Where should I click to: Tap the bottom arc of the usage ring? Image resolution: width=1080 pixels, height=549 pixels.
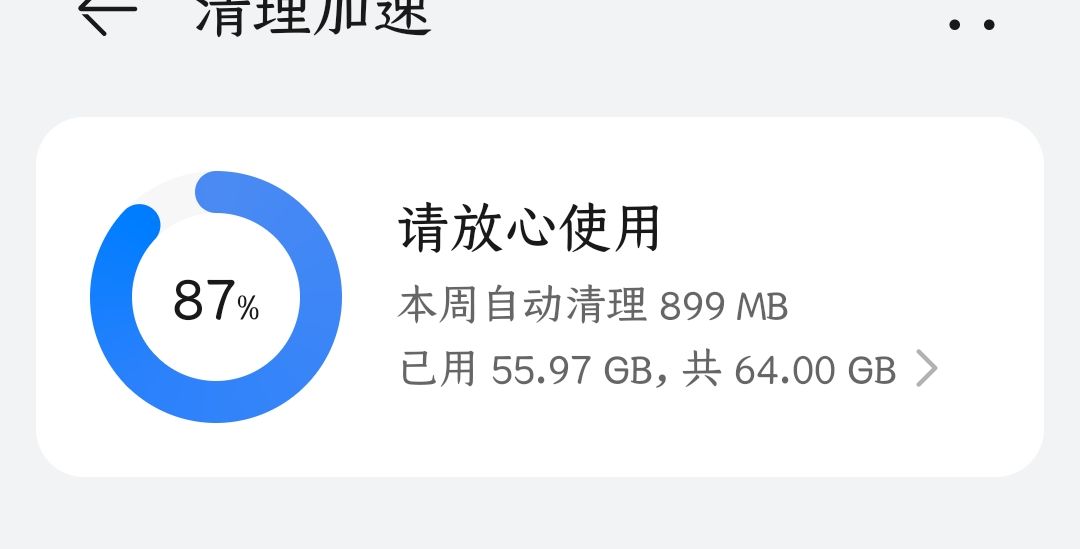tap(216, 402)
